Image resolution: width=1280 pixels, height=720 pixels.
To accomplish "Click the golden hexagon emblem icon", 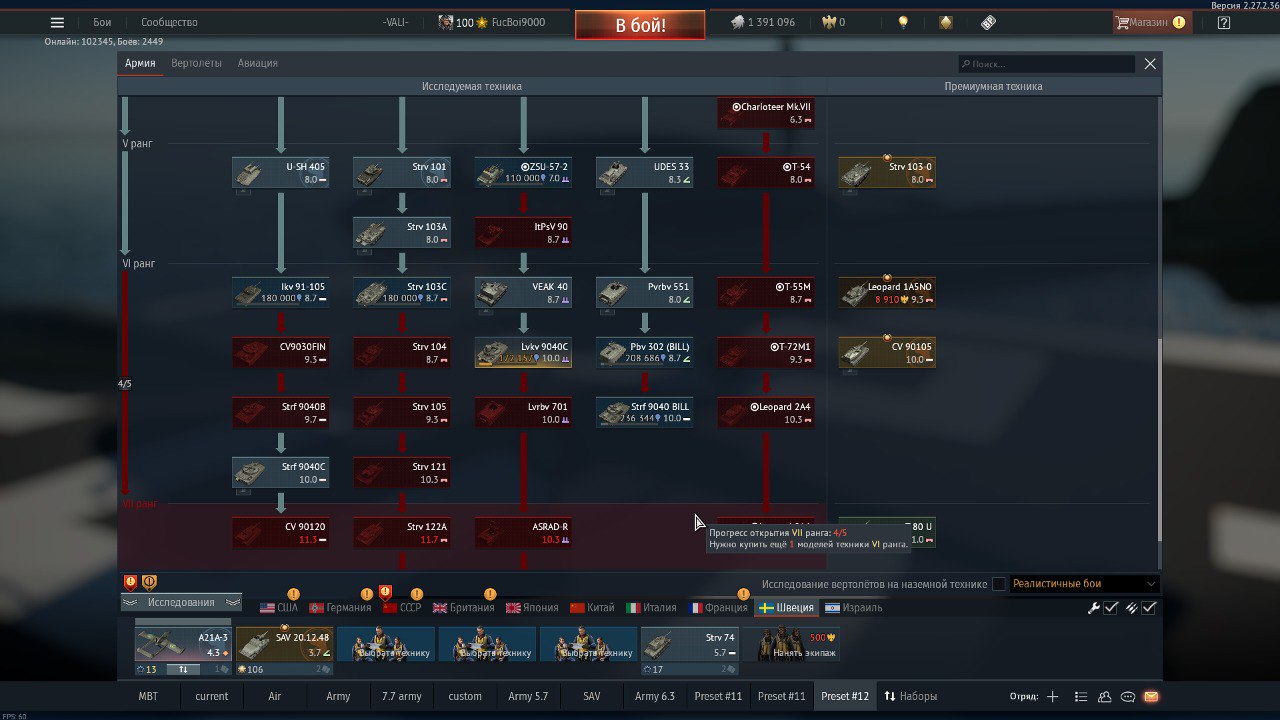I will point(946,22).
